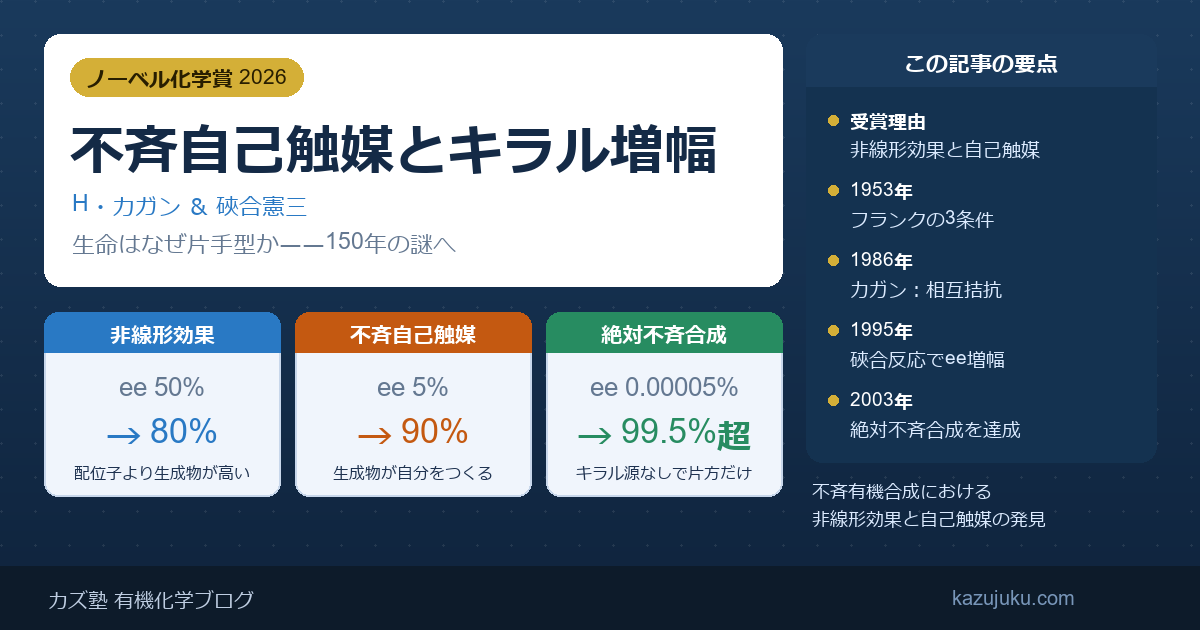Click the blue arrow before 80%
Image resolution: width=1200 pixels, height=630 pixels.
point(123,434)
